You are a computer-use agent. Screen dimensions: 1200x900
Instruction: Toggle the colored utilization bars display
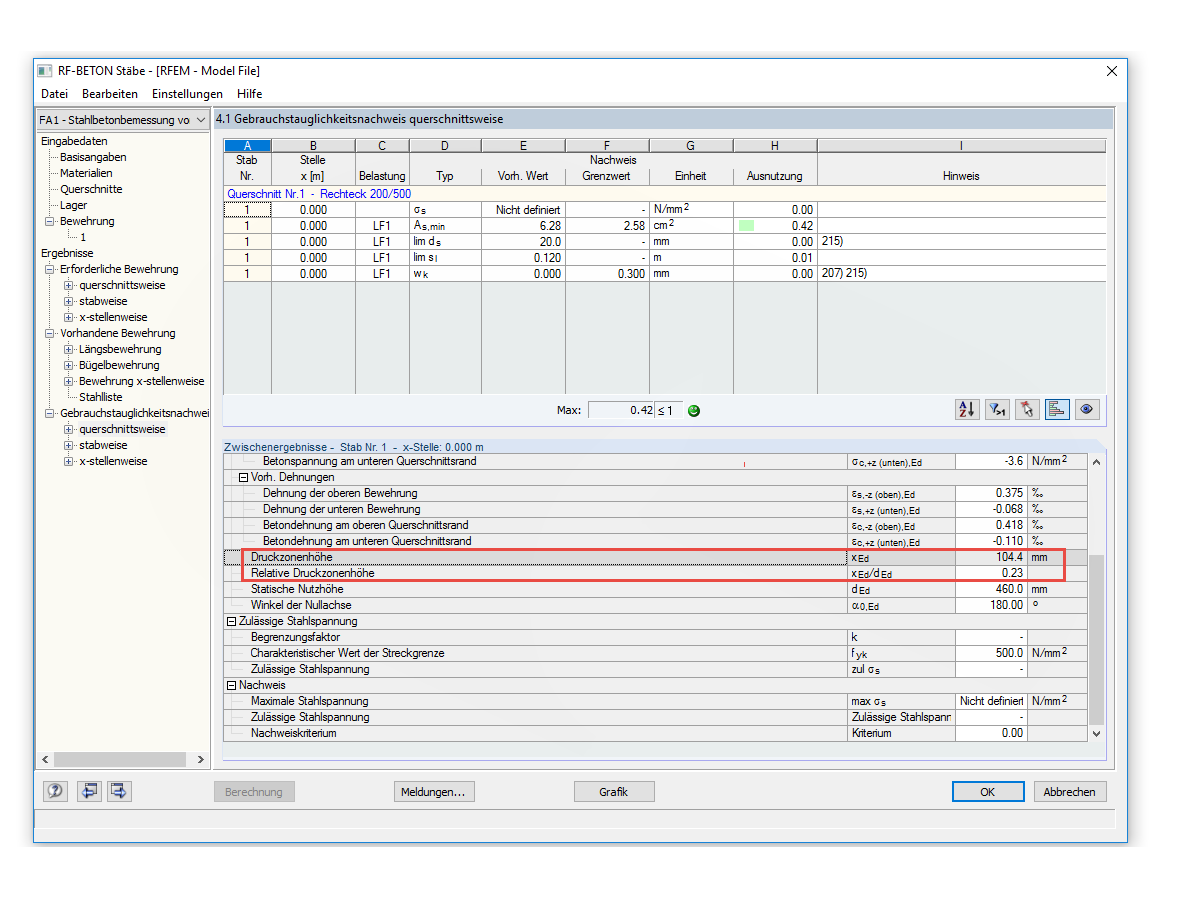point(1057,409)
